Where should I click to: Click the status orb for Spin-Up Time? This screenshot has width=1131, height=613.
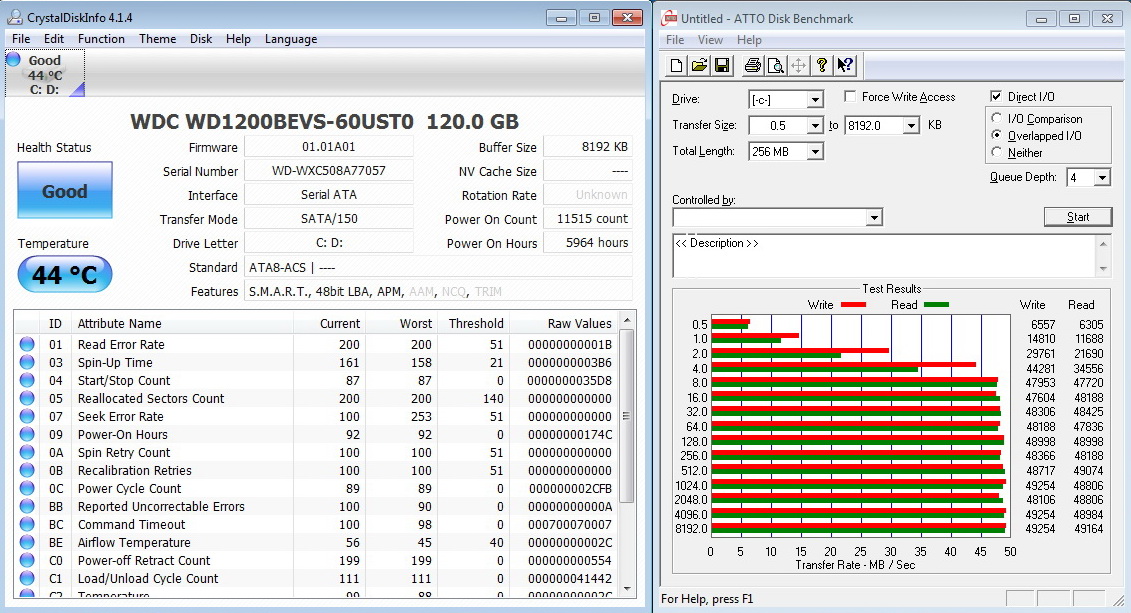[x=27, y=362]
